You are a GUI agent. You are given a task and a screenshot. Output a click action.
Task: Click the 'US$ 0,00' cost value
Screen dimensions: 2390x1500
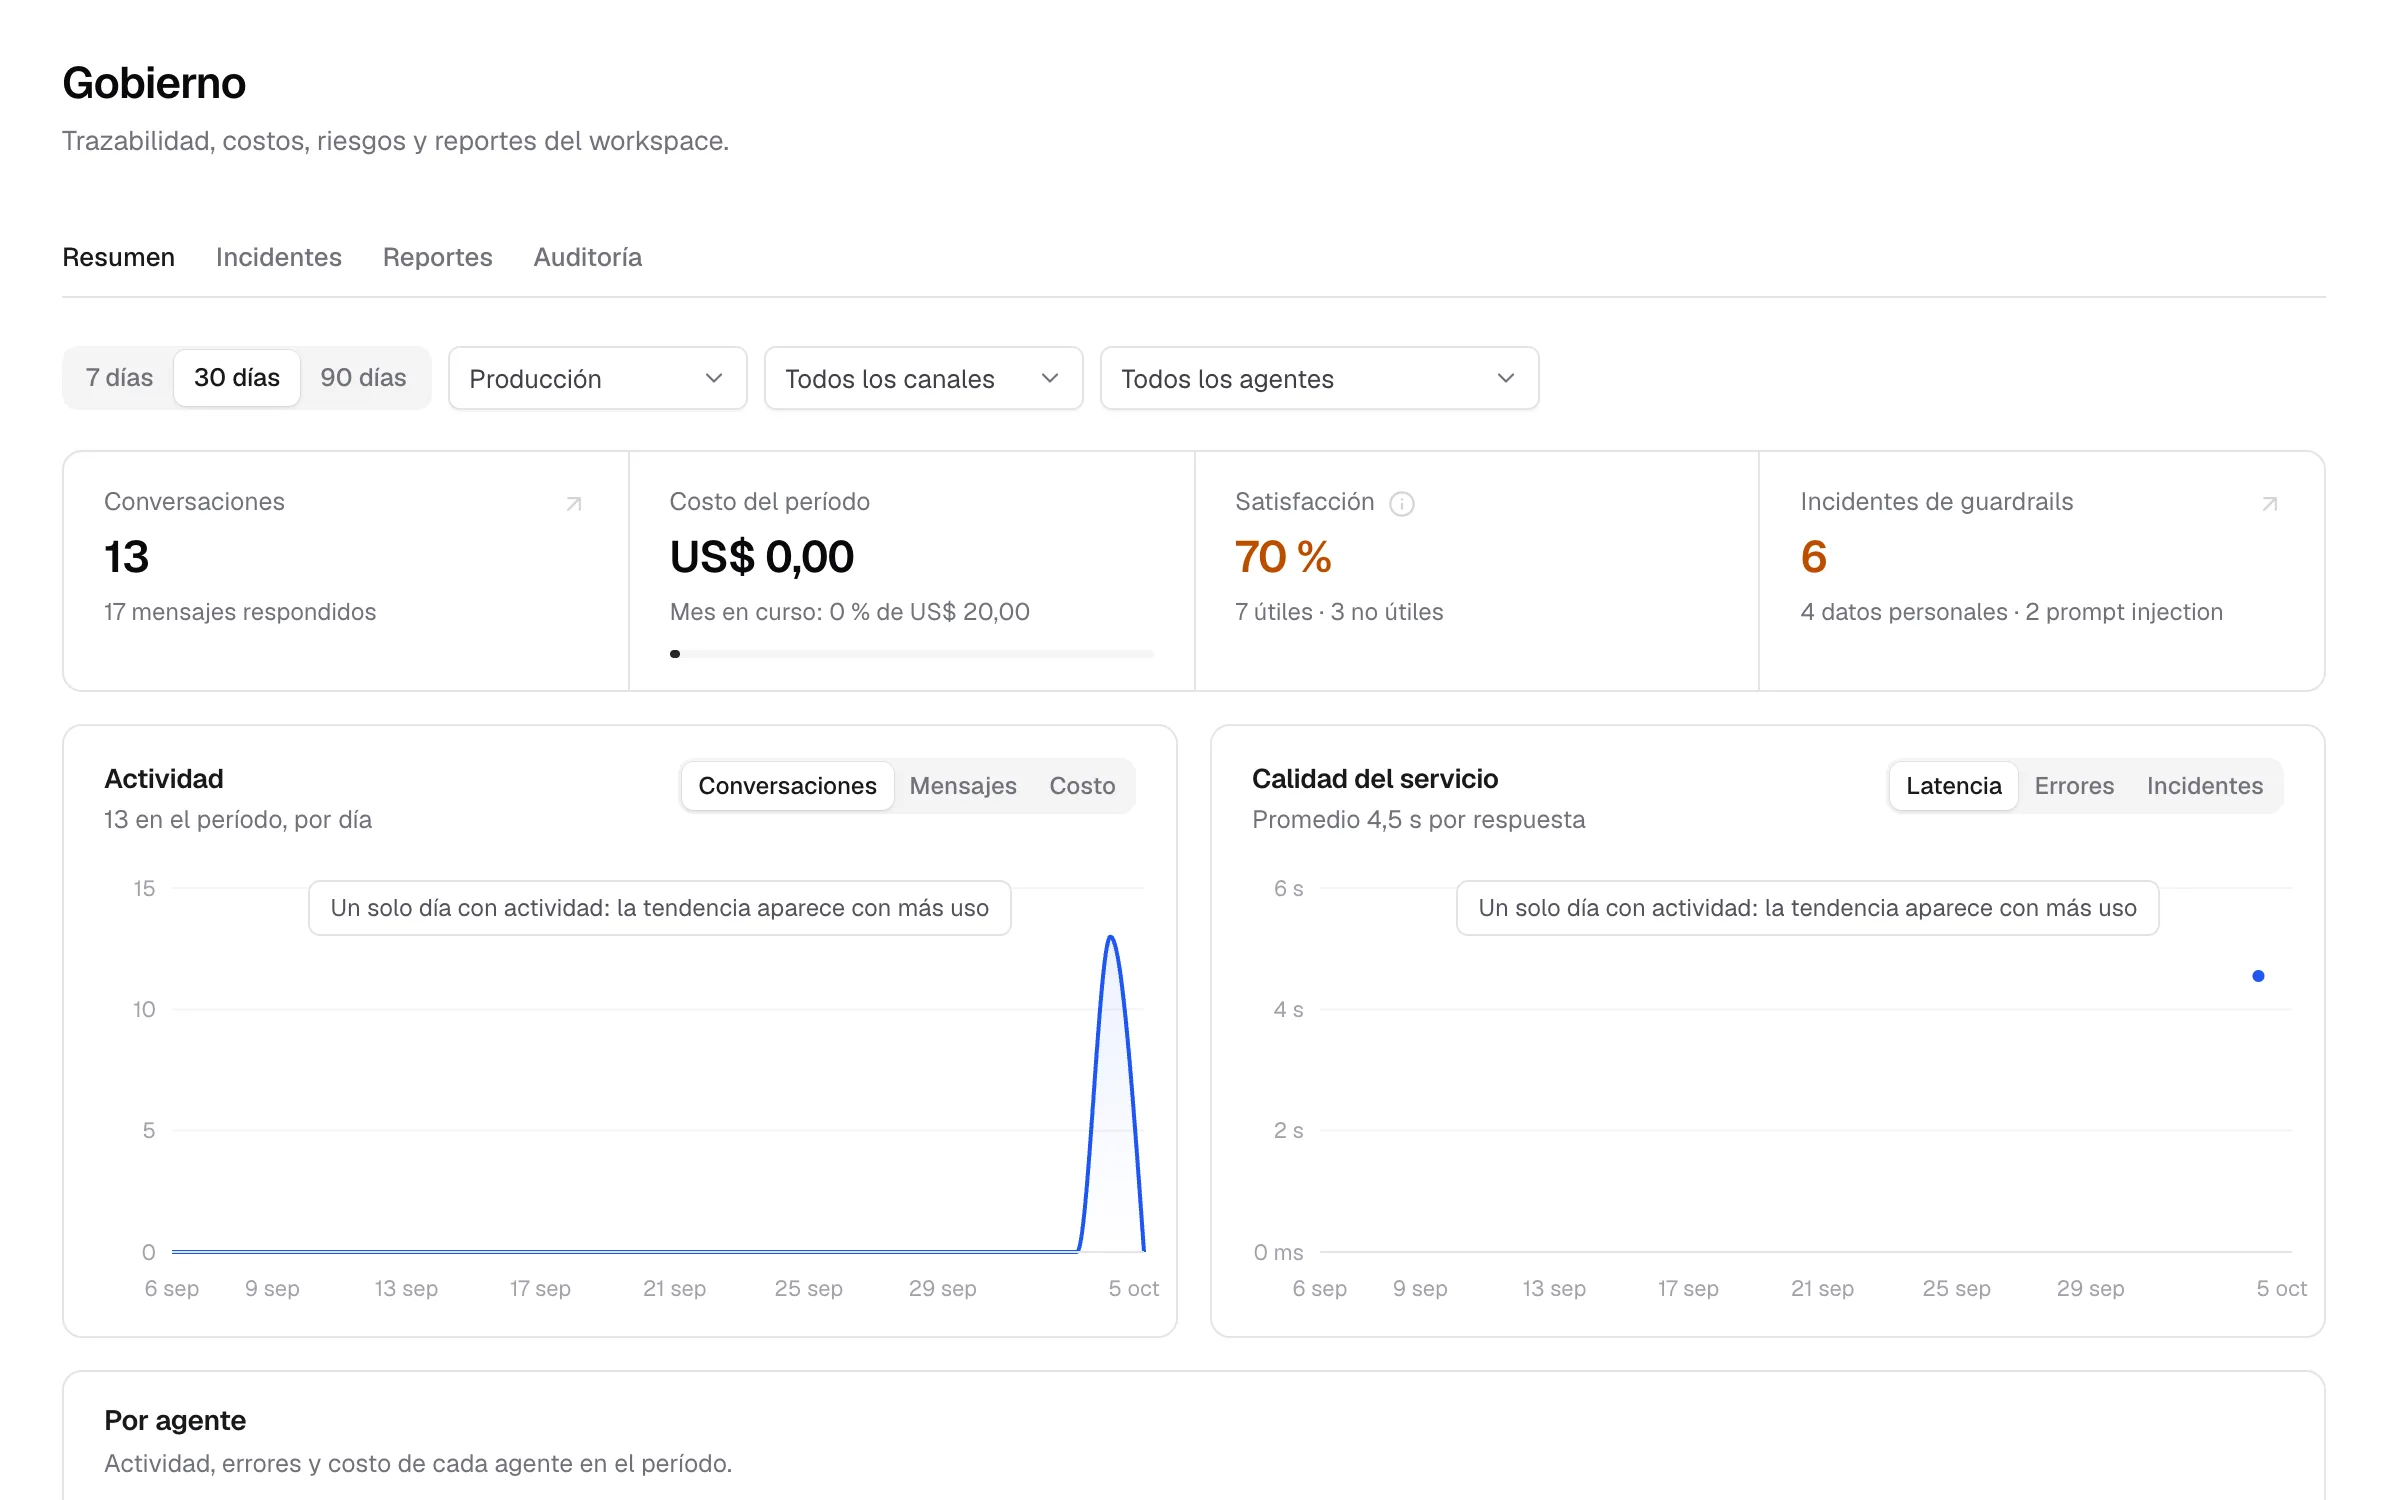pos(761,557)
